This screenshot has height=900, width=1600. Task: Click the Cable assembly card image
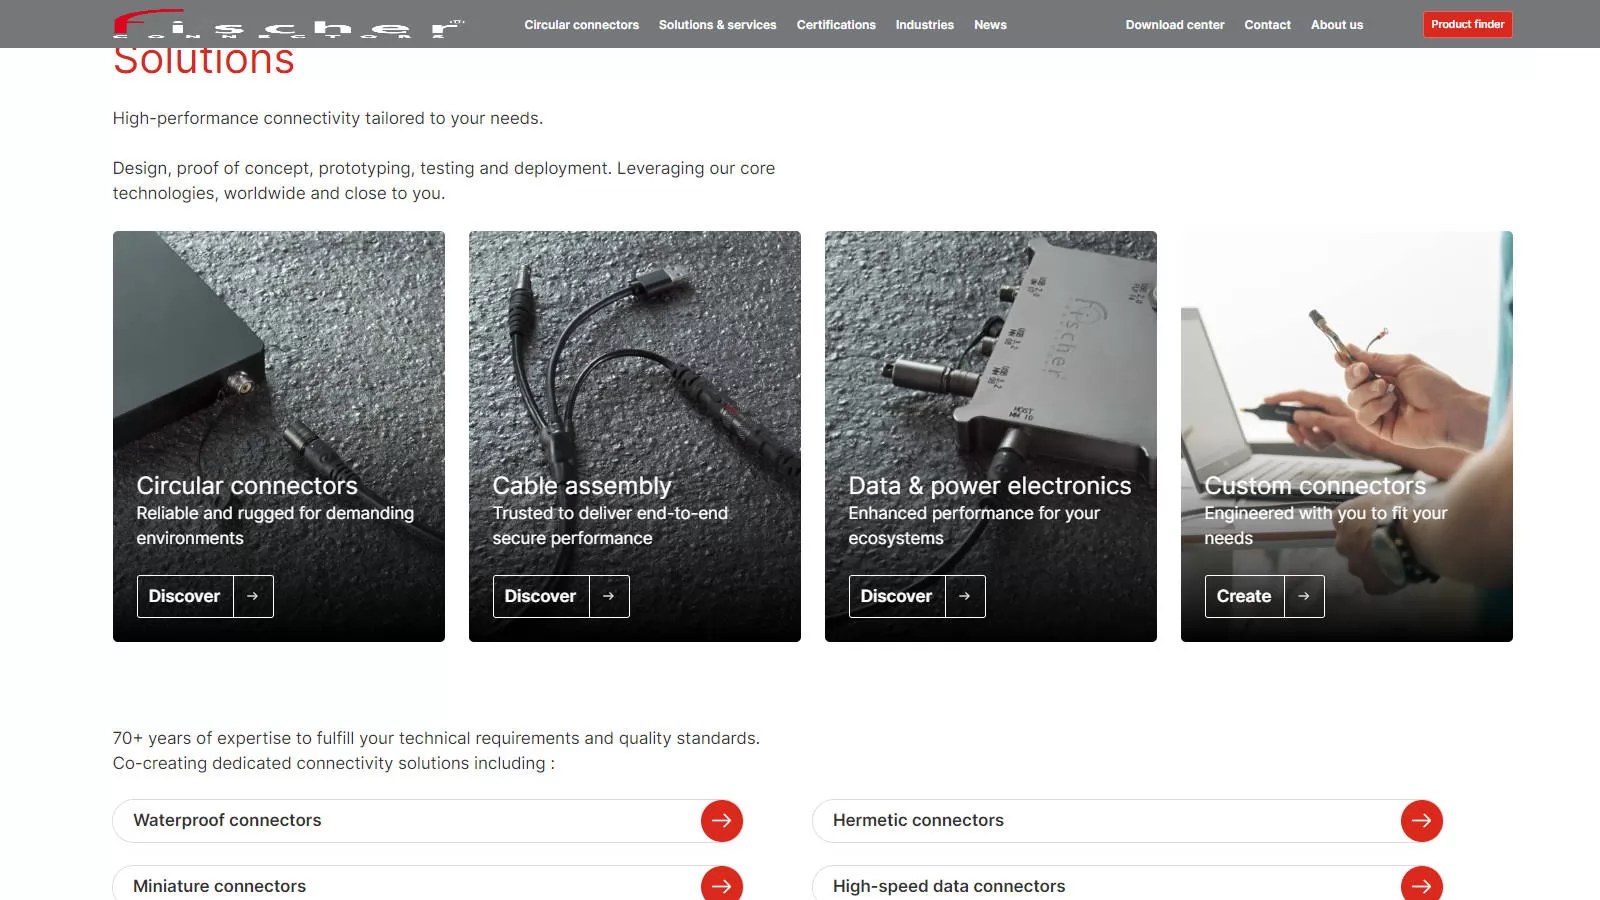634,360
